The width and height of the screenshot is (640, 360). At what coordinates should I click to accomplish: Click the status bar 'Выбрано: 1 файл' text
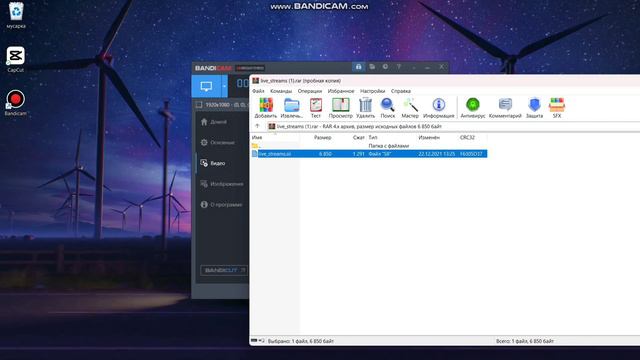click(301, 341)
